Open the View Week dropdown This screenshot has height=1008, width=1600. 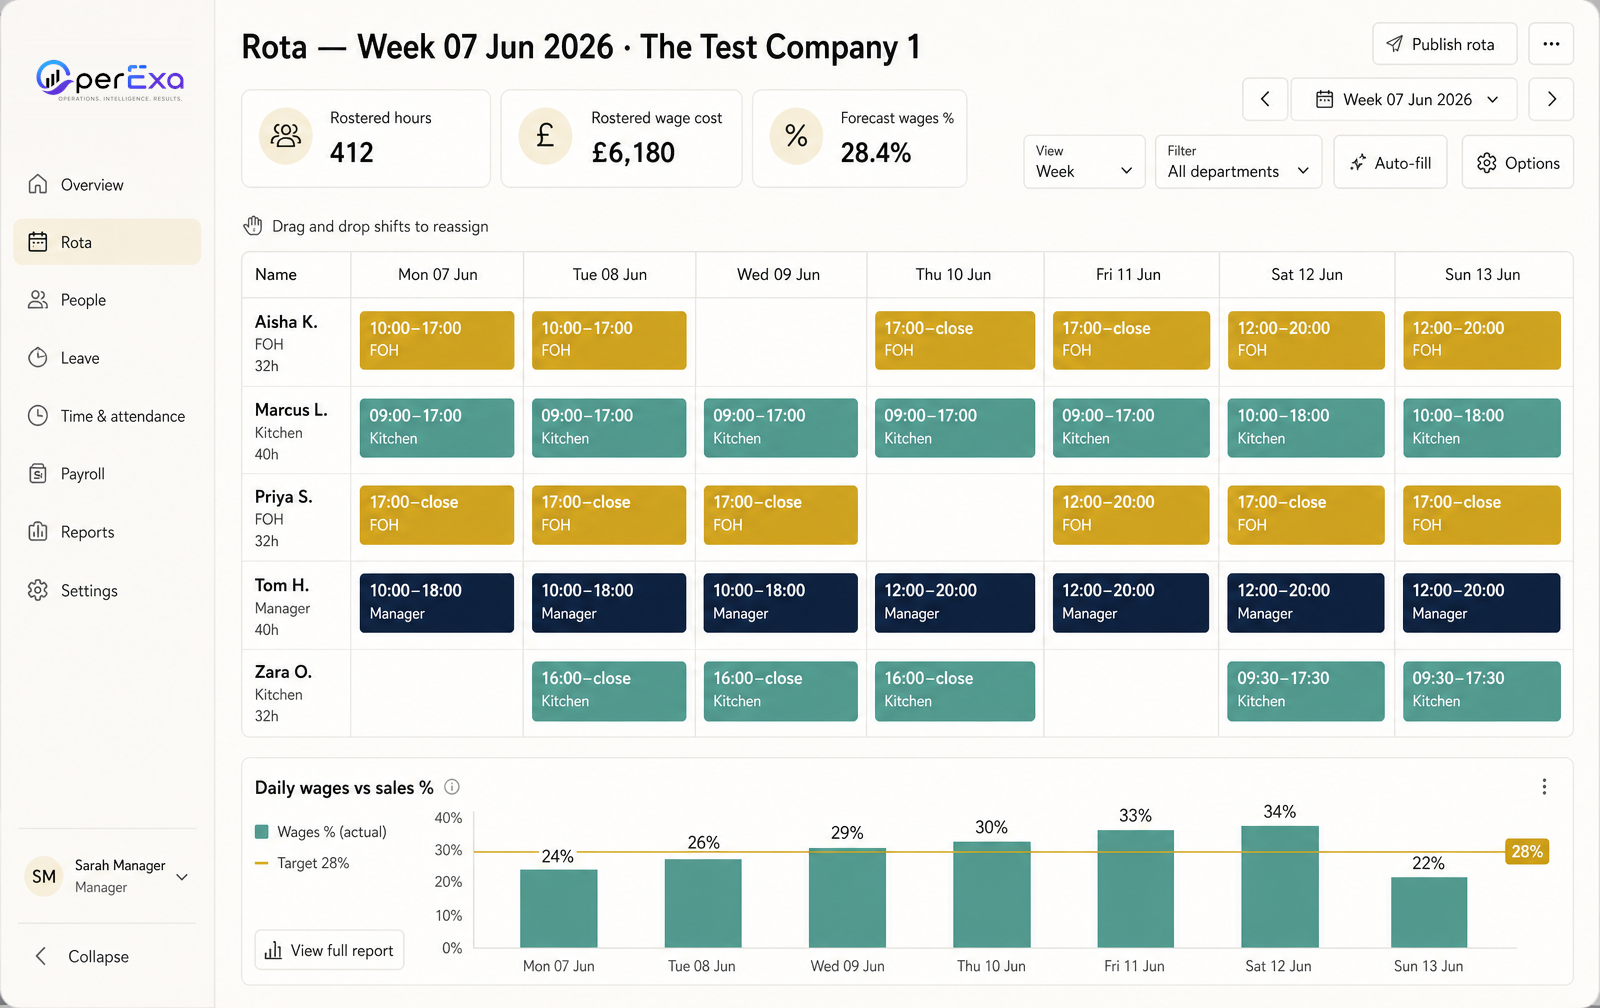pyautogui.click(x=1084, y=162)
